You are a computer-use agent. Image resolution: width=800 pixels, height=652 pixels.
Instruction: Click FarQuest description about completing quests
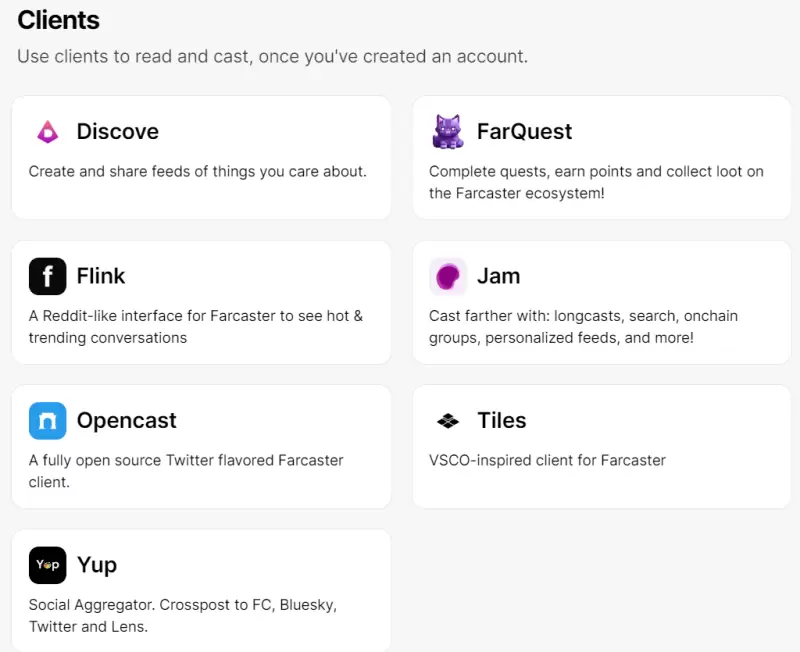pyautogui.click(x=595, y=182)
